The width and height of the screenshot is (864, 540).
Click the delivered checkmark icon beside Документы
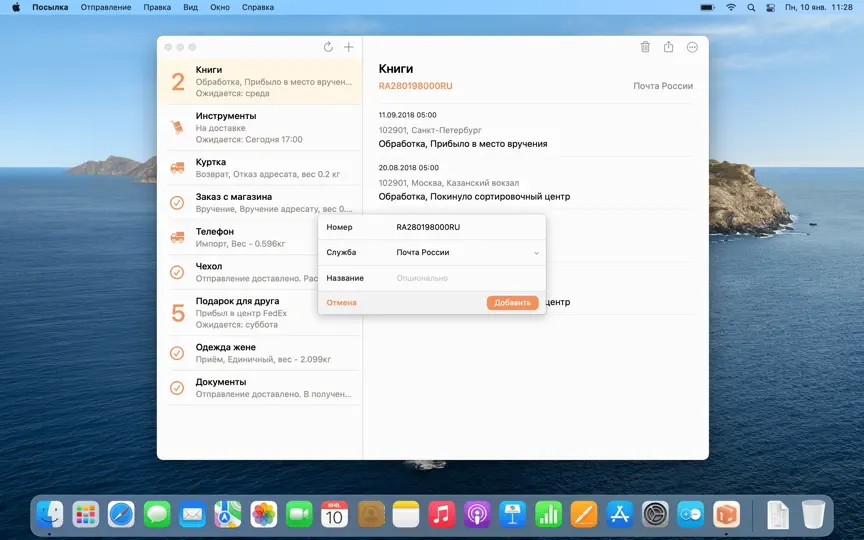[x=177, y=388]
